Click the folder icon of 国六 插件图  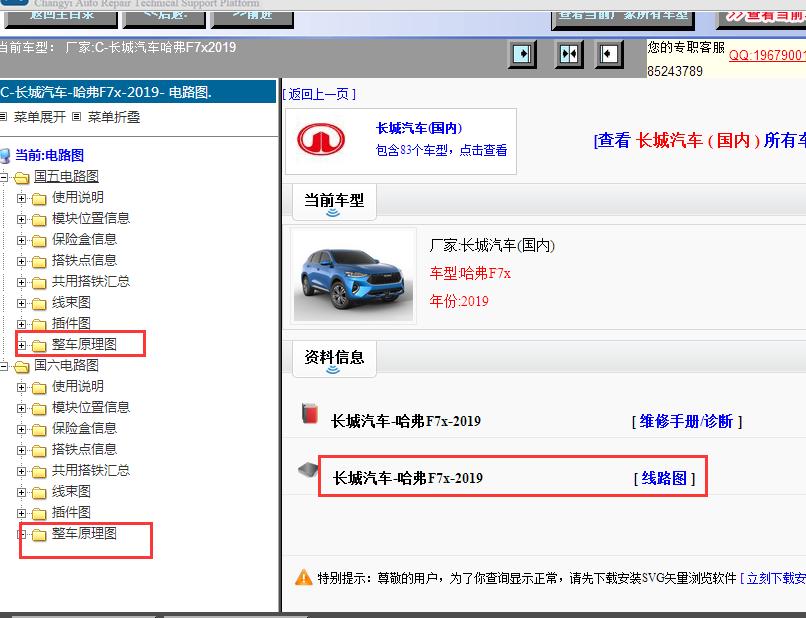click(39, 514)
